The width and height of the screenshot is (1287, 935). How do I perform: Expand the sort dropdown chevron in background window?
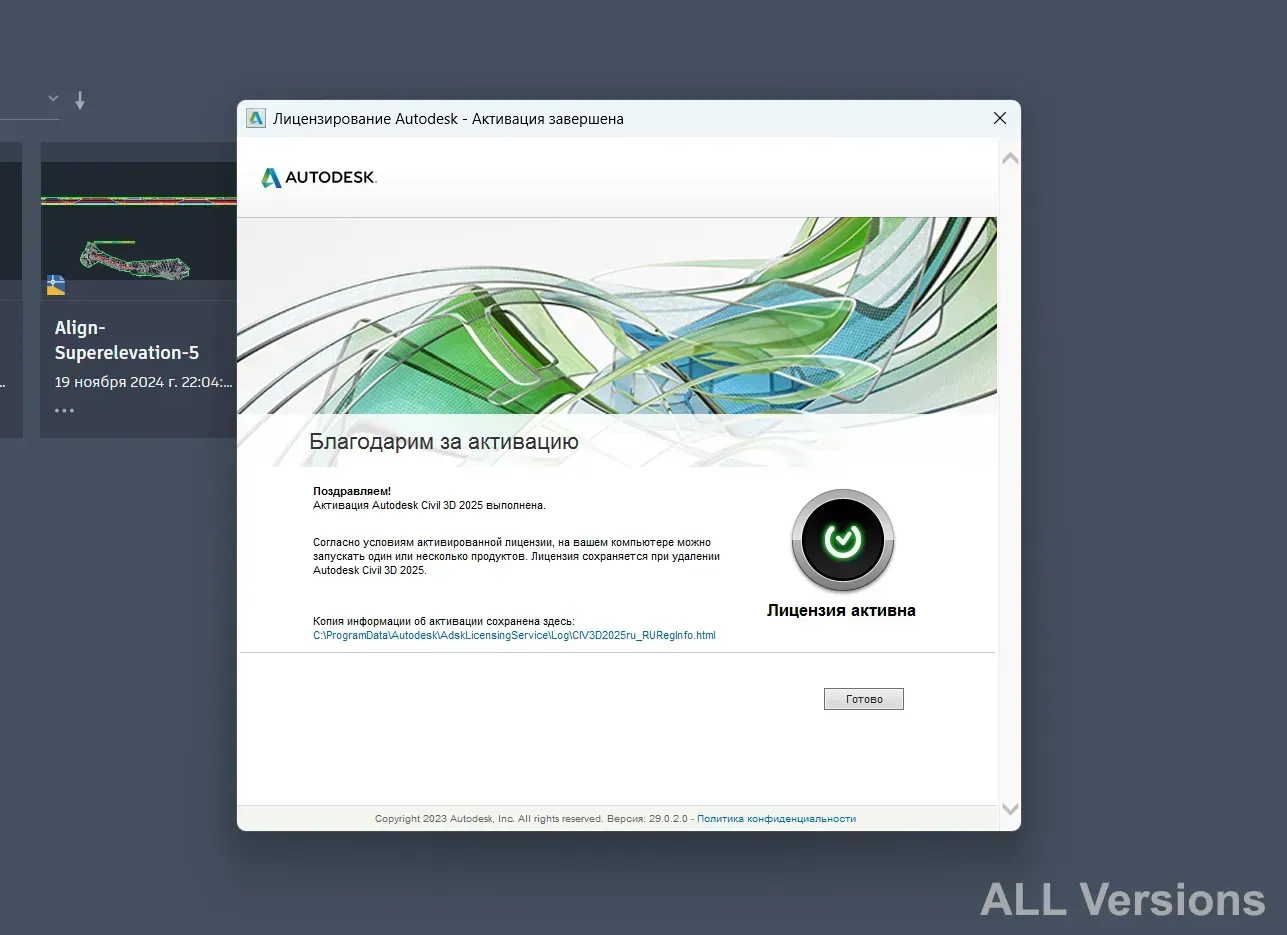click(x=53, y=99)
